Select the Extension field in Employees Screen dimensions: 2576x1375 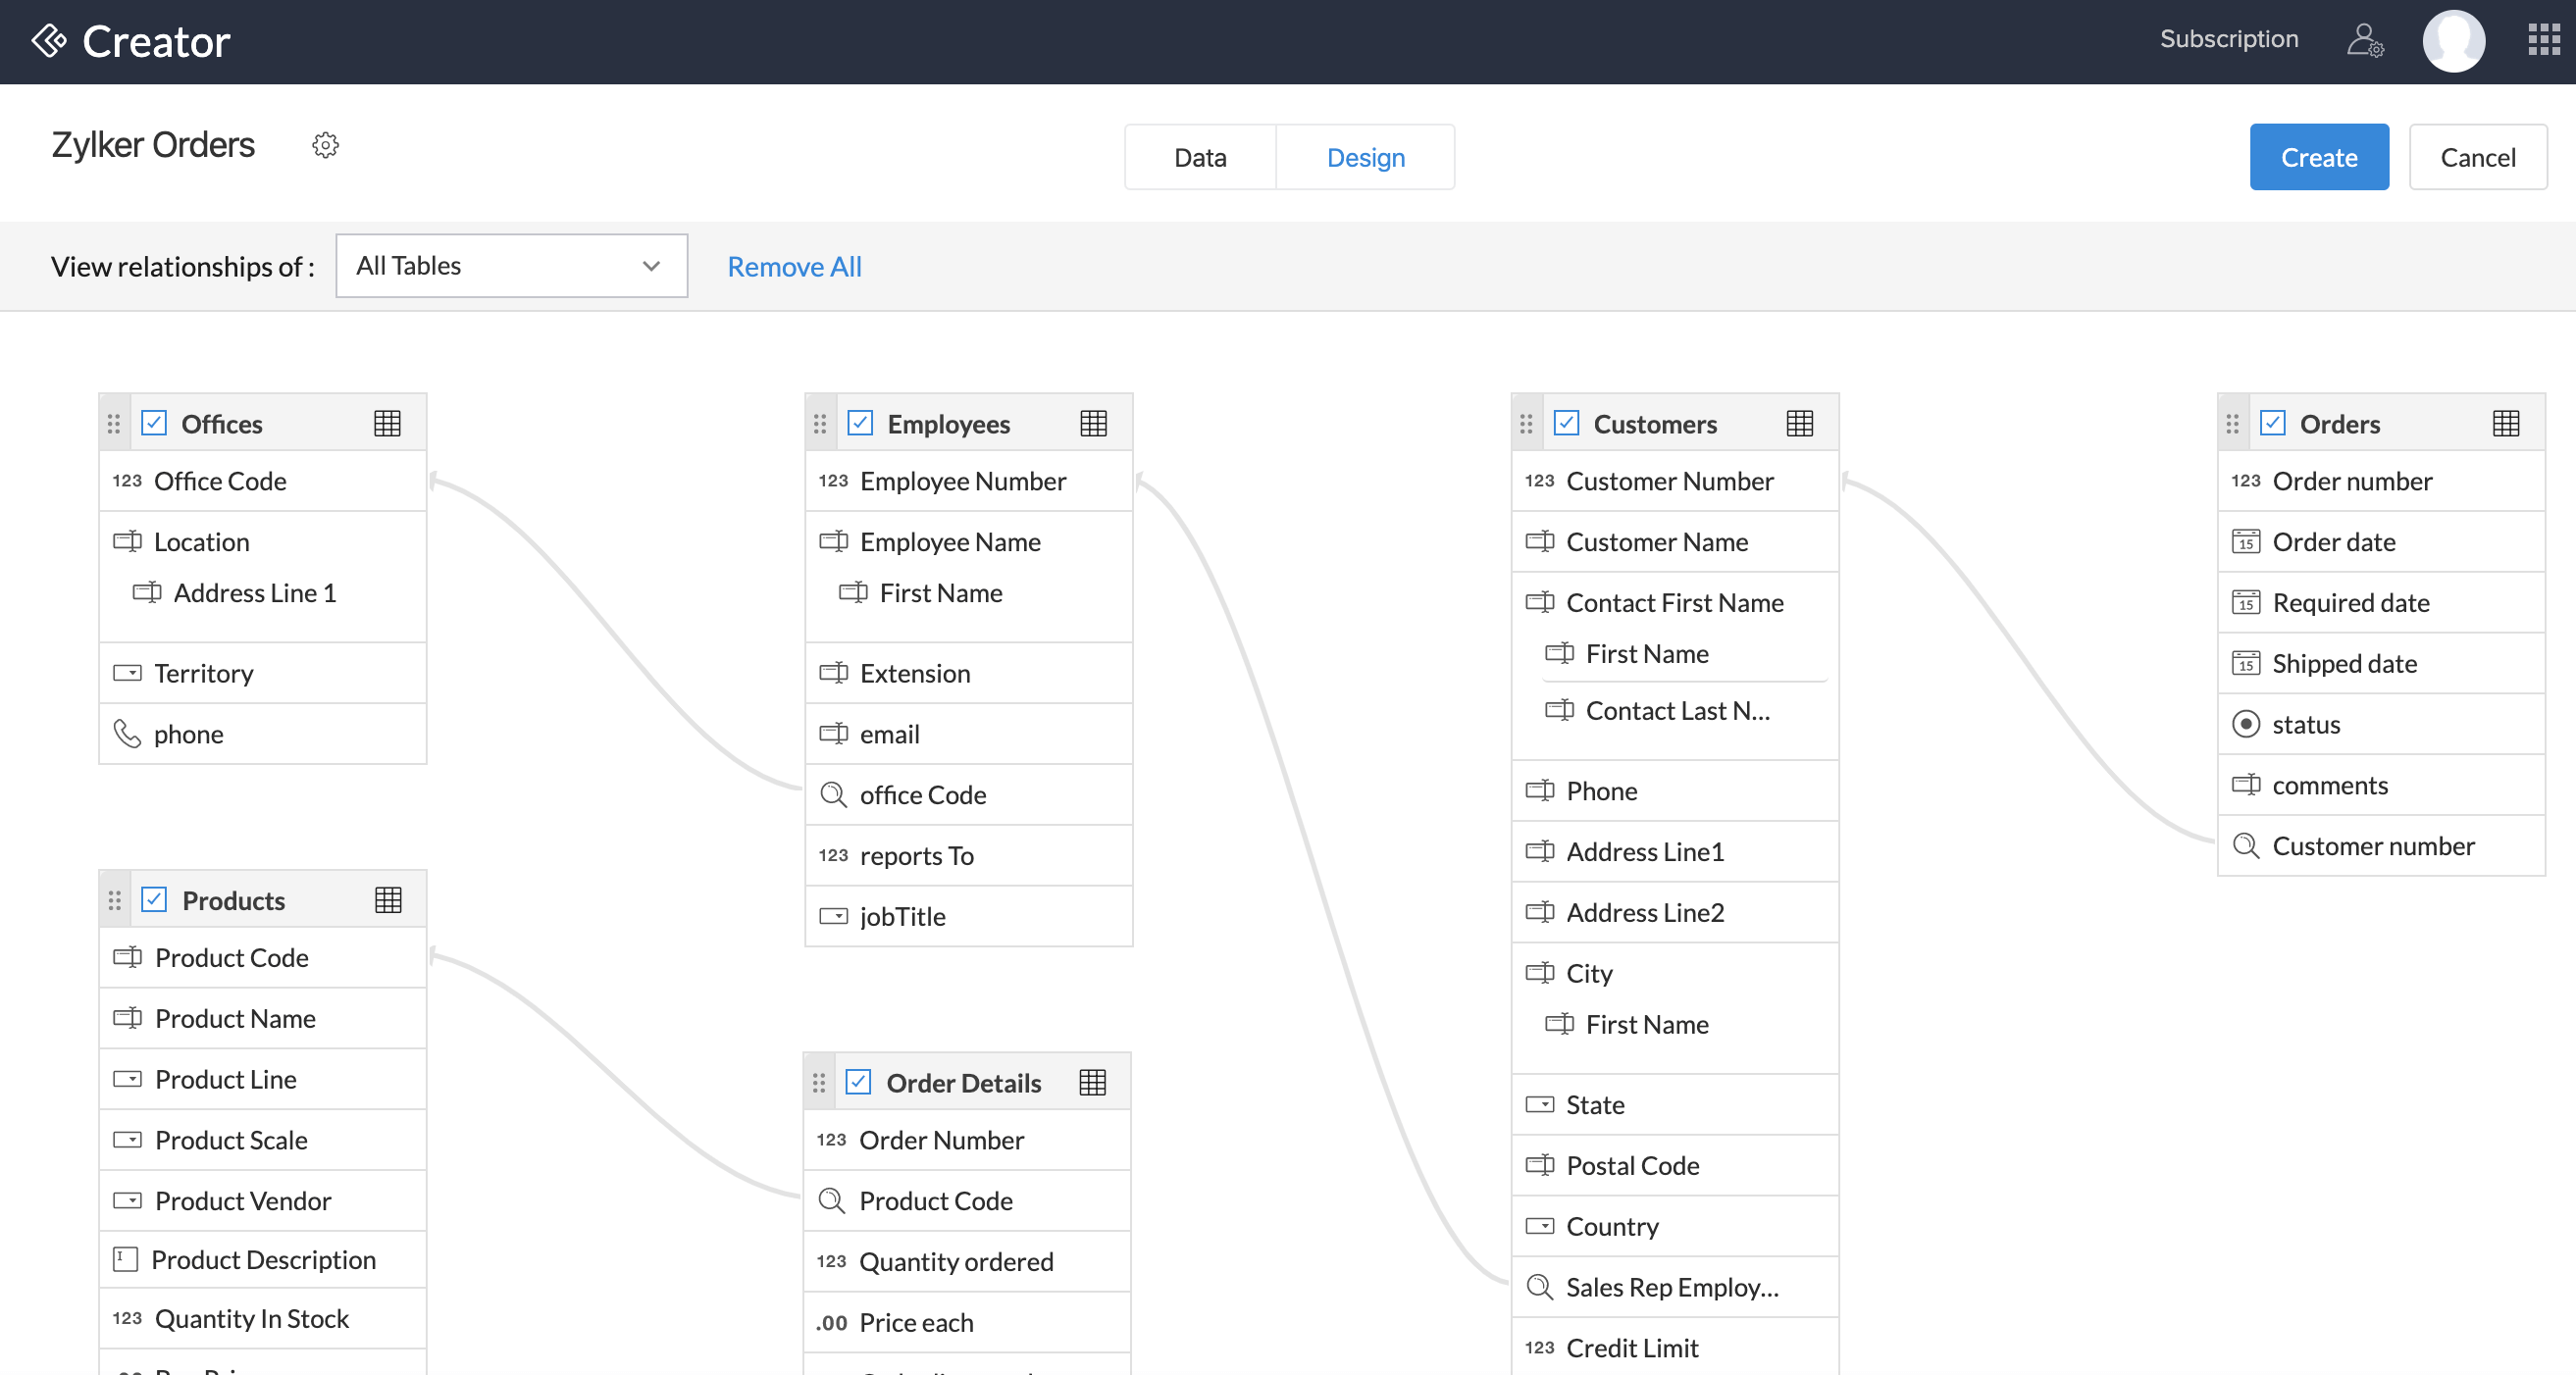coord(969,672)
